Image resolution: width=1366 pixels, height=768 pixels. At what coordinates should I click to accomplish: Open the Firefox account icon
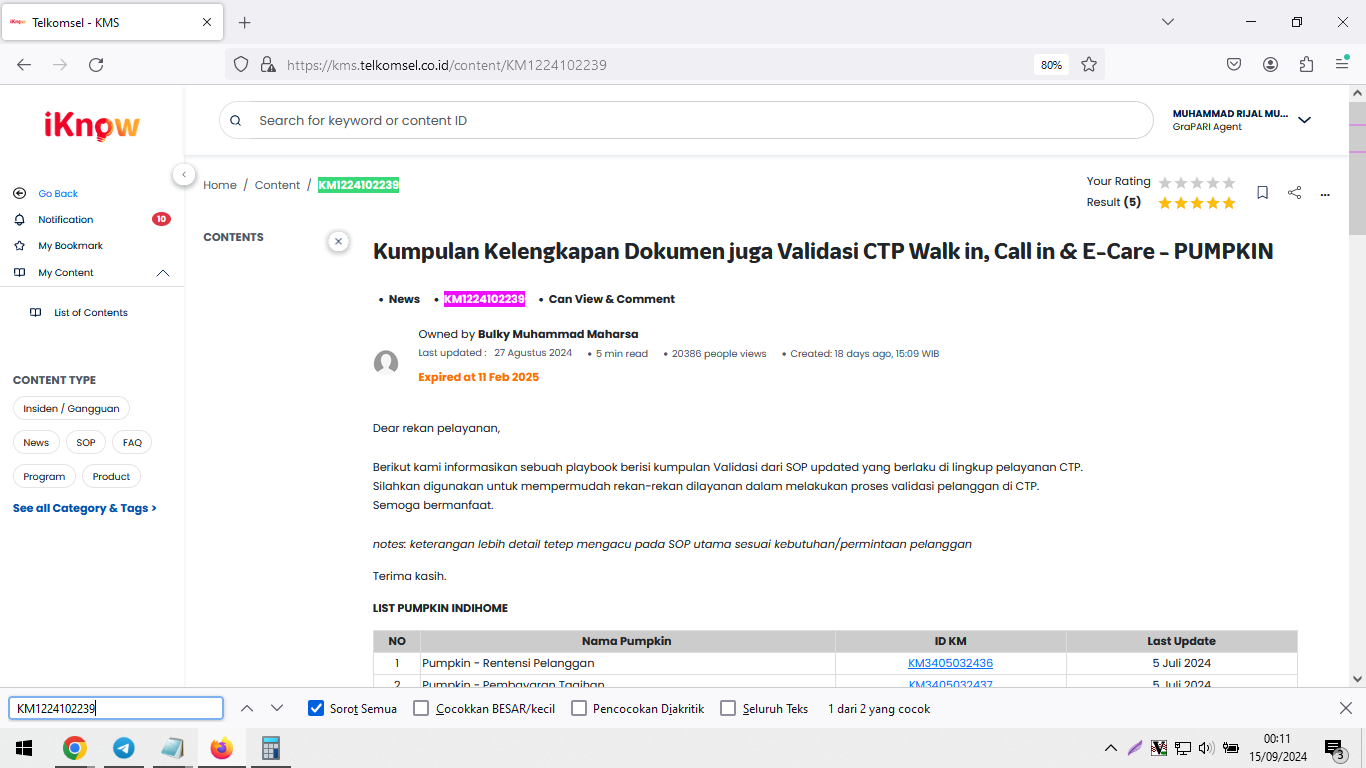(x=1270, y=64)
